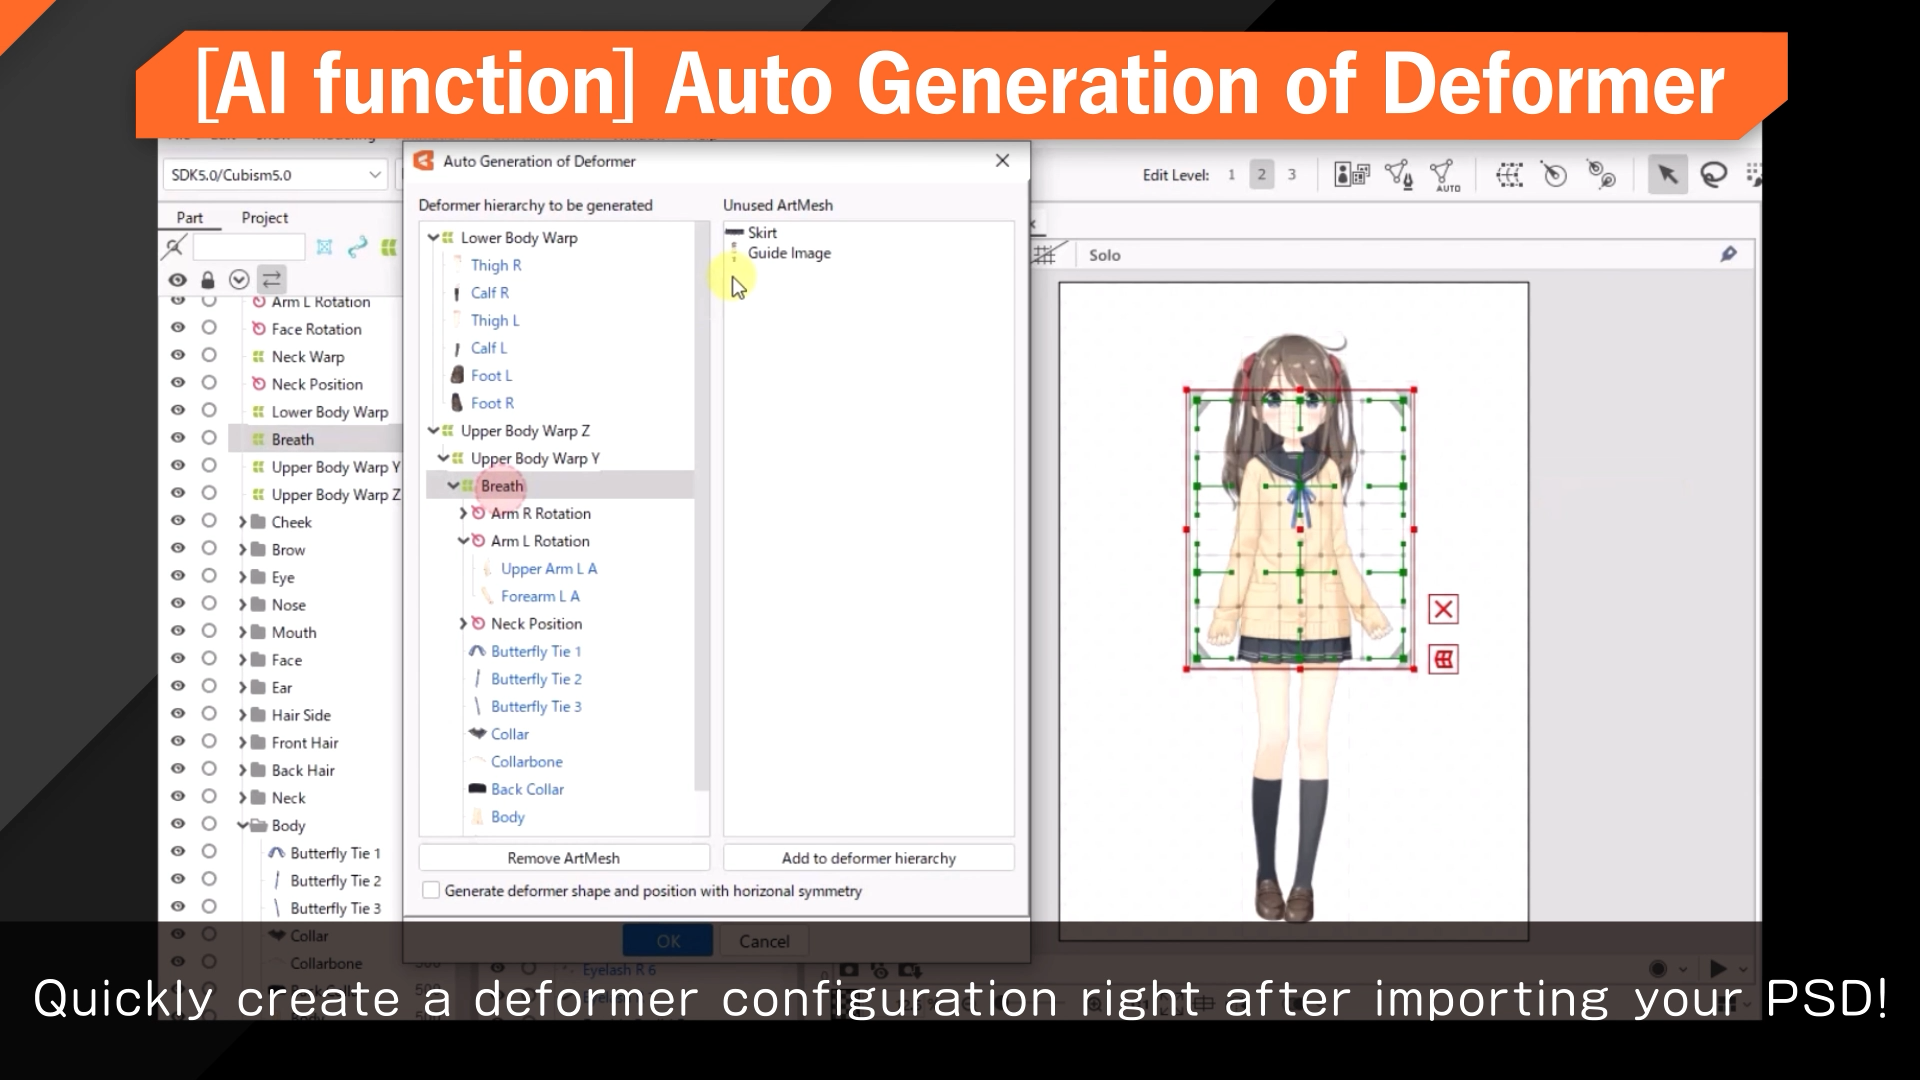Collapse the Lower Body Warp tree item

coord(434,238)
